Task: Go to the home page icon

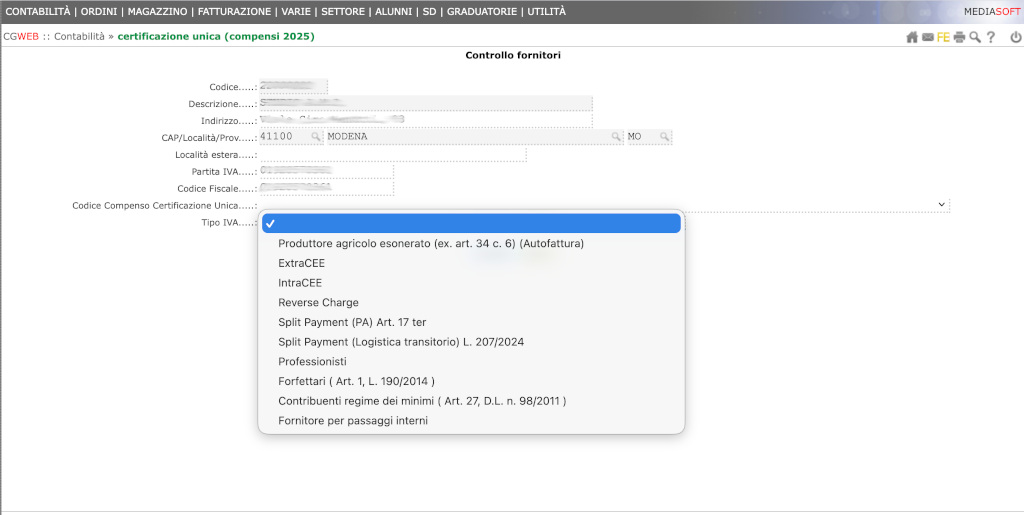Action: coord(911,38)
